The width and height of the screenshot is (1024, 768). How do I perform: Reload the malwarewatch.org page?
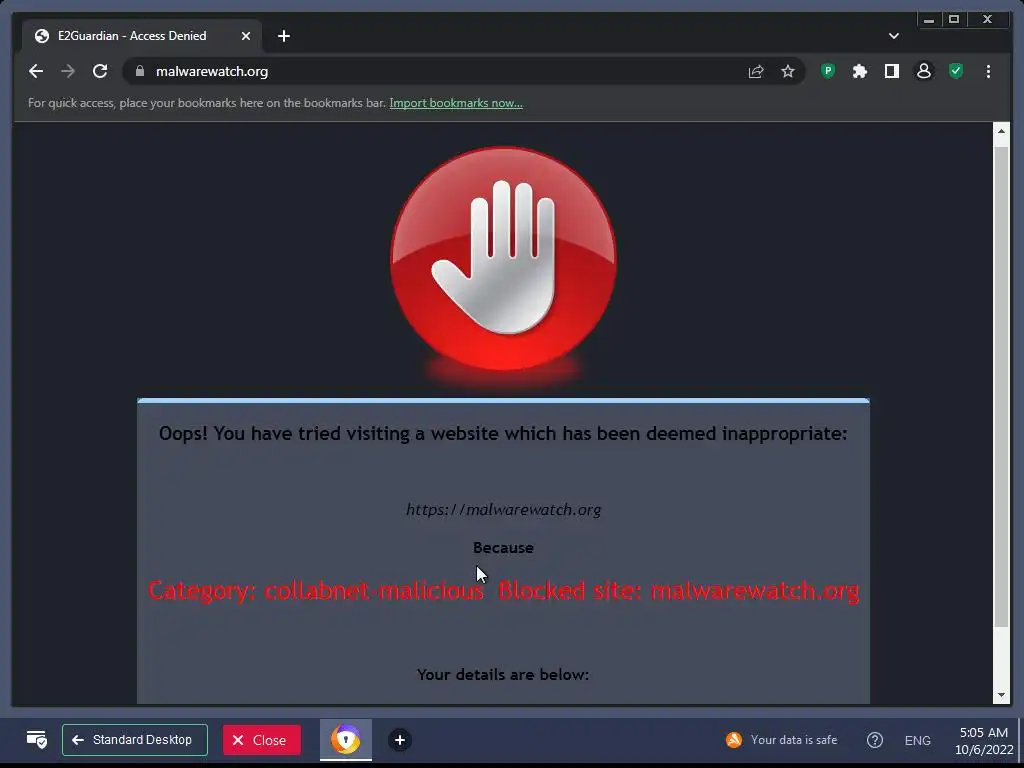(x=100, y=71)
